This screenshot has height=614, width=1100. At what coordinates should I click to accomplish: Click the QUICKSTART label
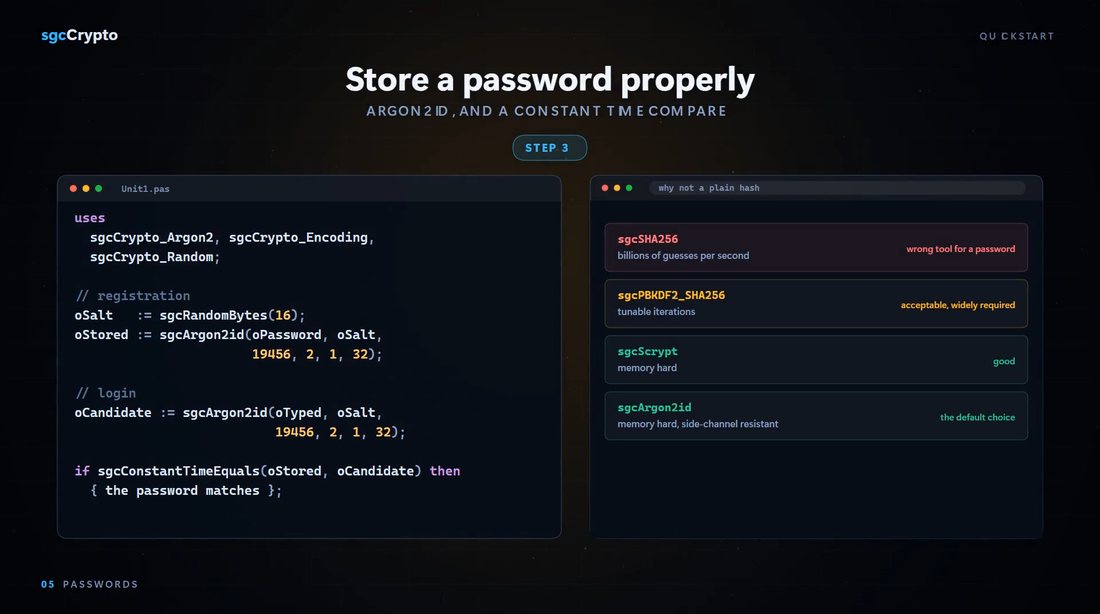[1017, 36]
